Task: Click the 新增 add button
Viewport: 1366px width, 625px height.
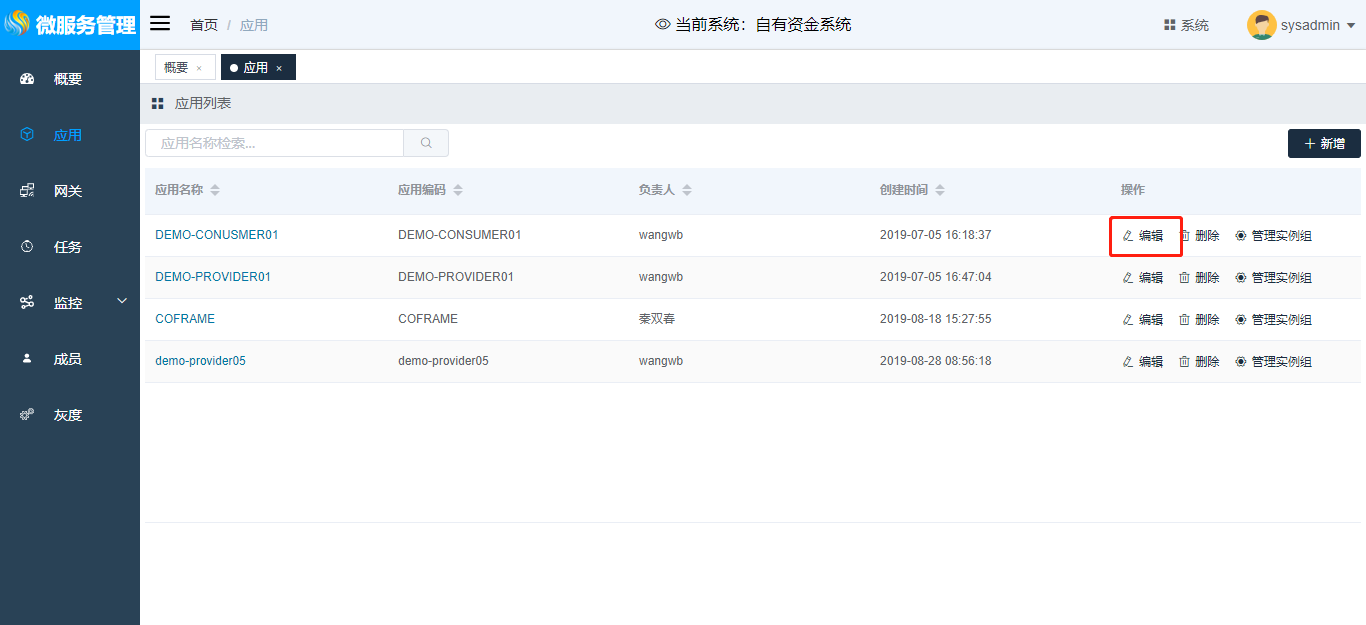Action: pos(1324,144)
